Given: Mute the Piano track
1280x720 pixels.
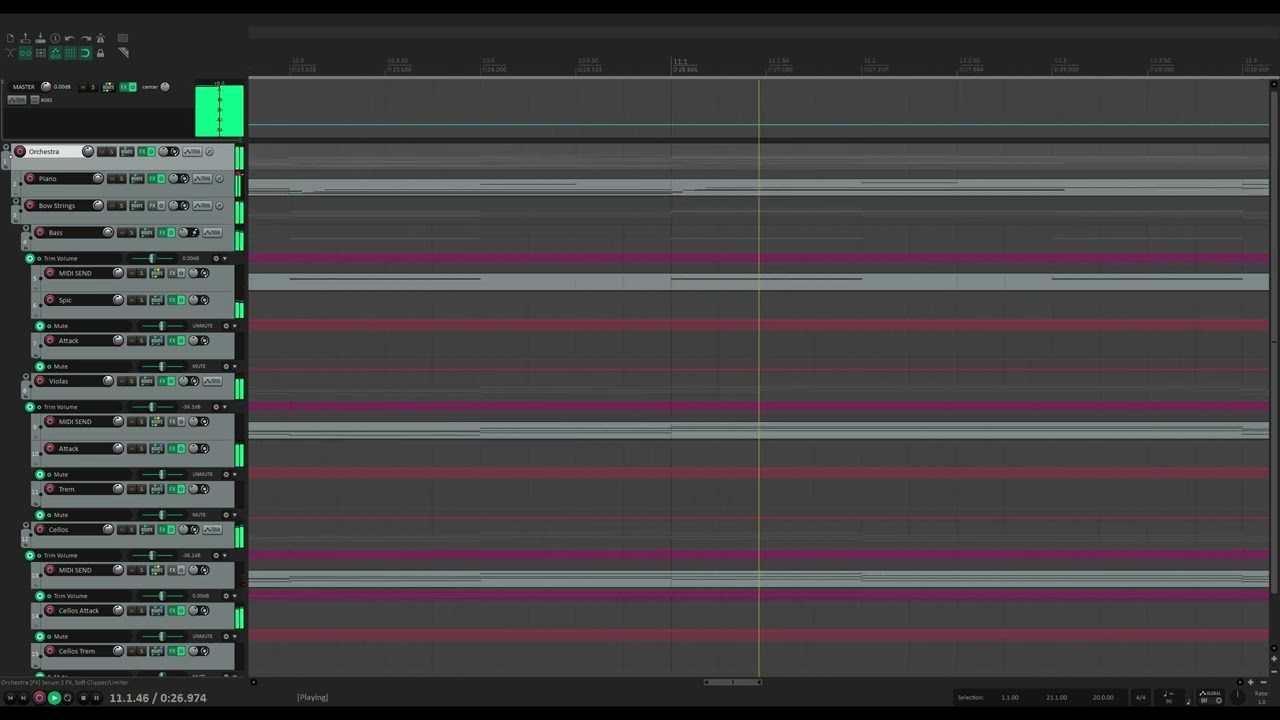Looking at the screenshot, I should click(x=112, y=179).
